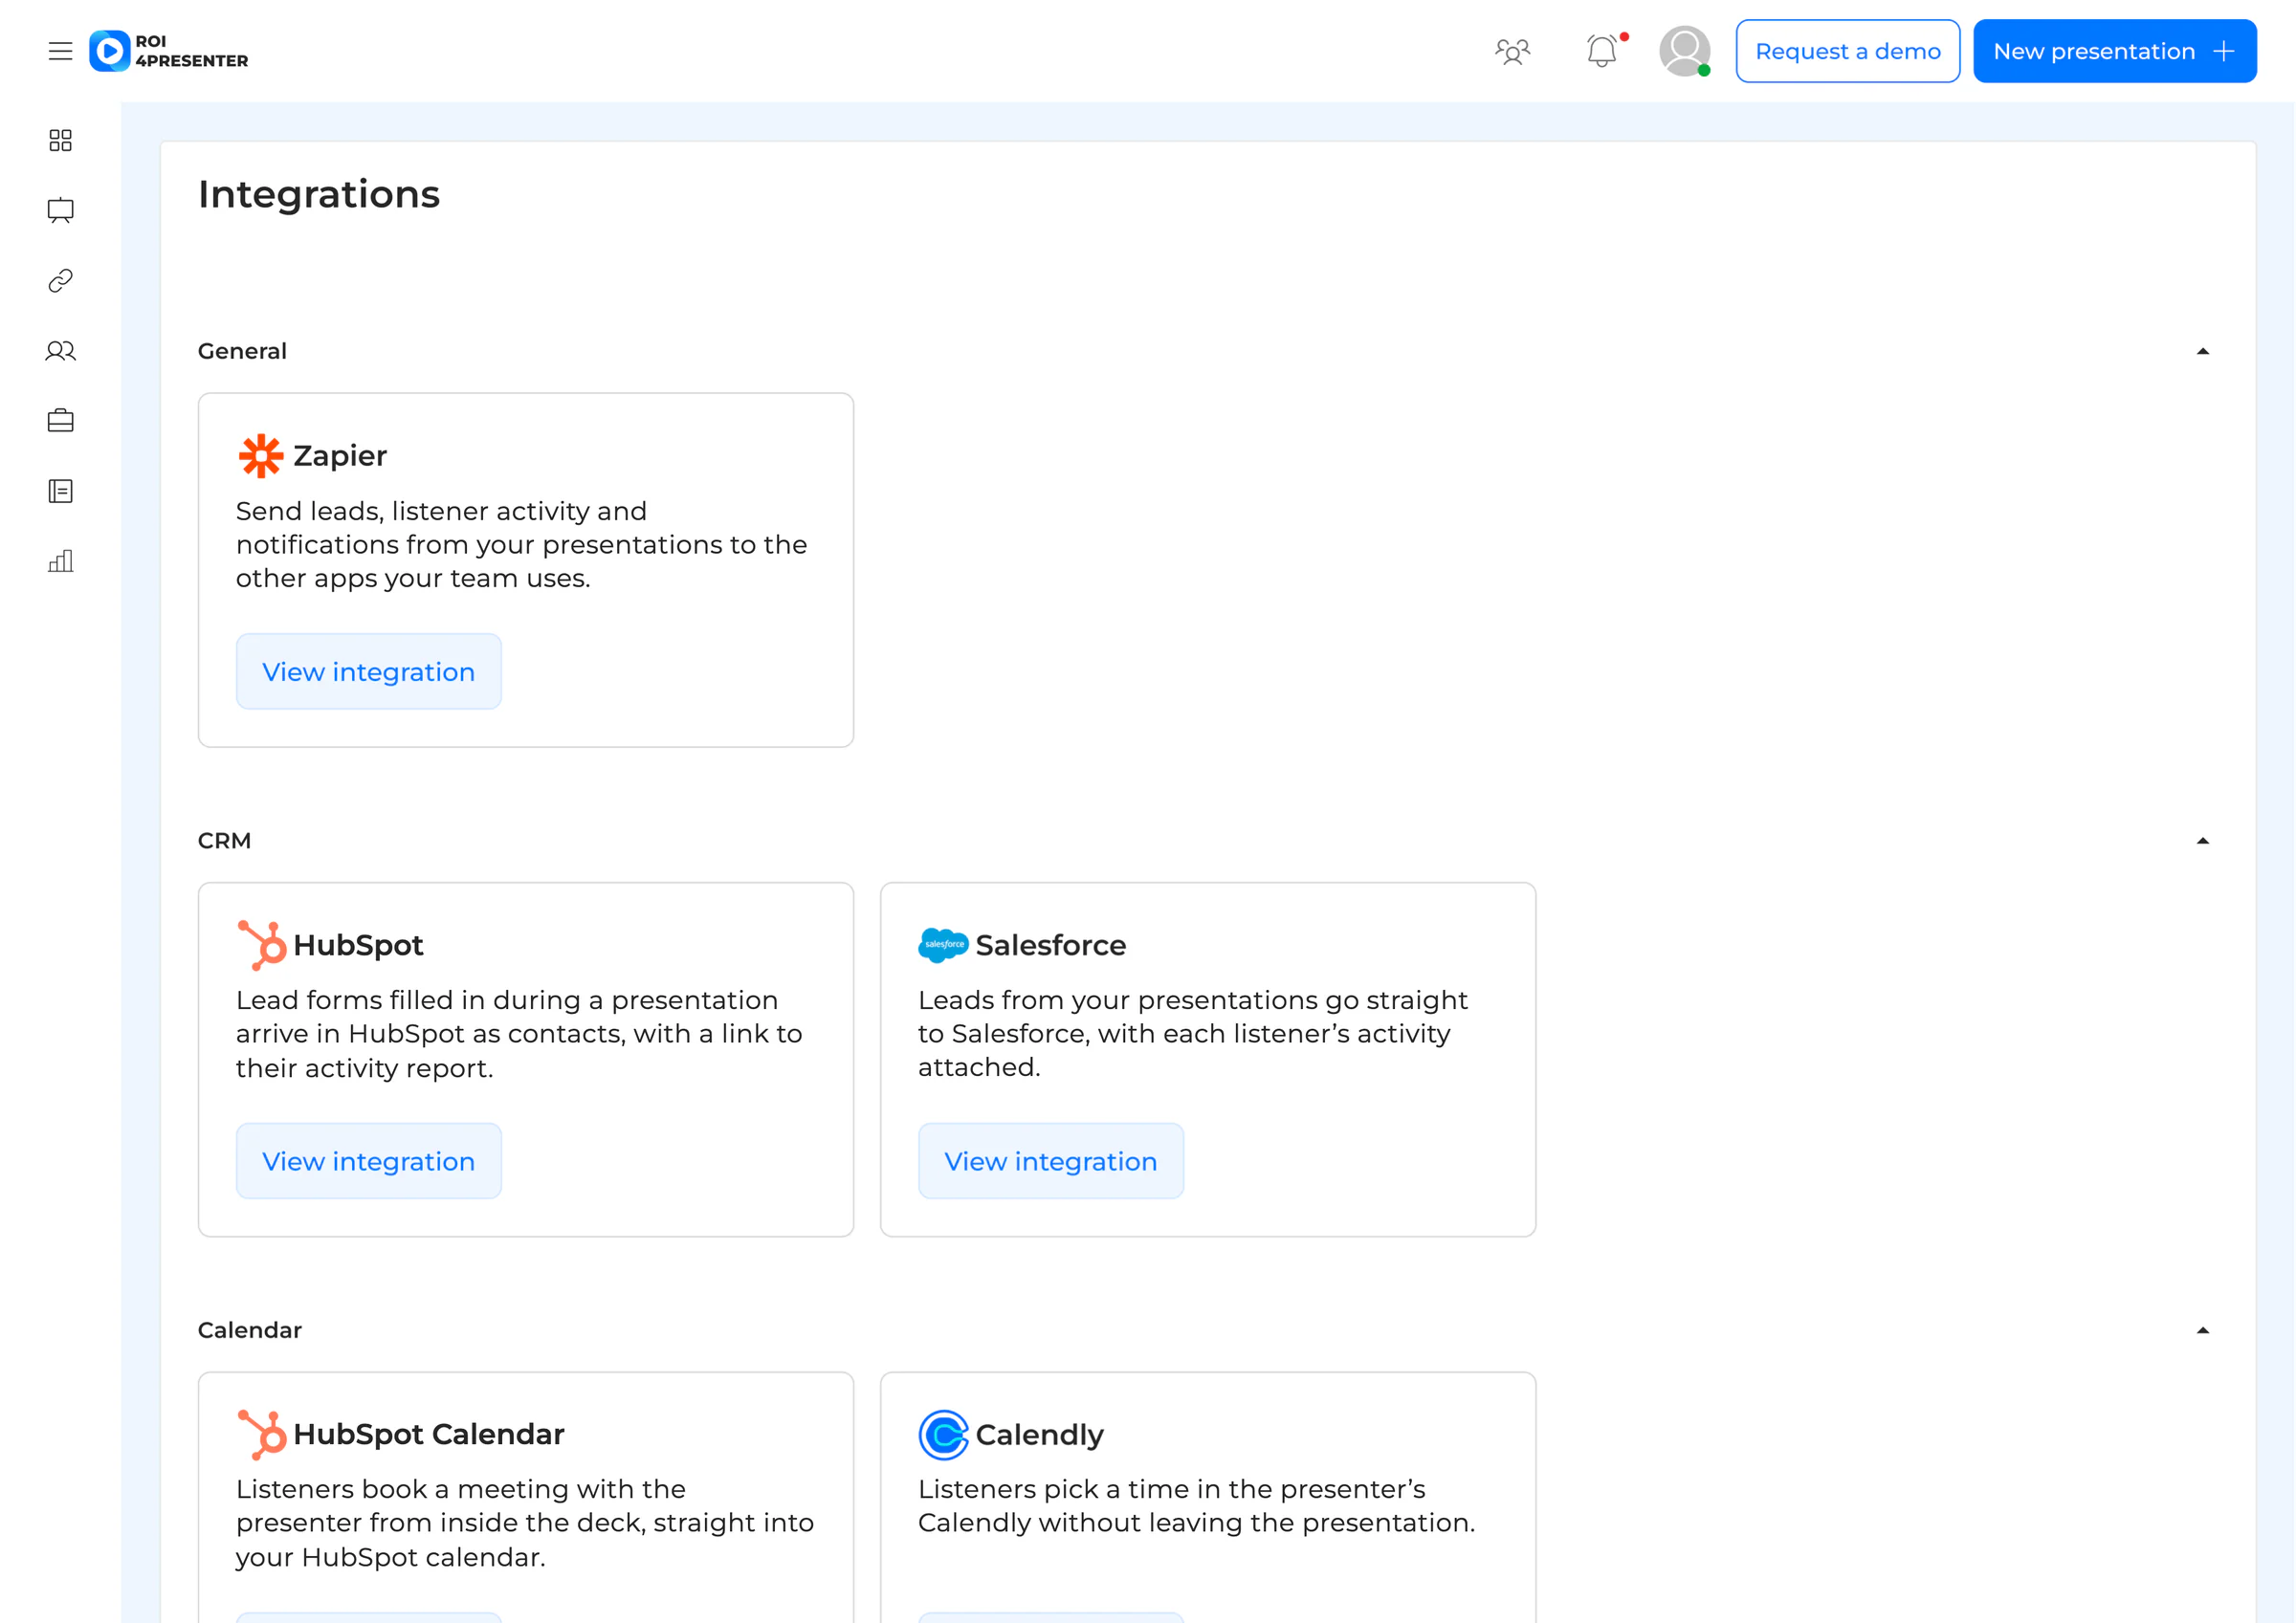Click the HubSpot lead forms description
Image resolution: width=2296 pixels, height=1623 pixels.
[519, 1034]
